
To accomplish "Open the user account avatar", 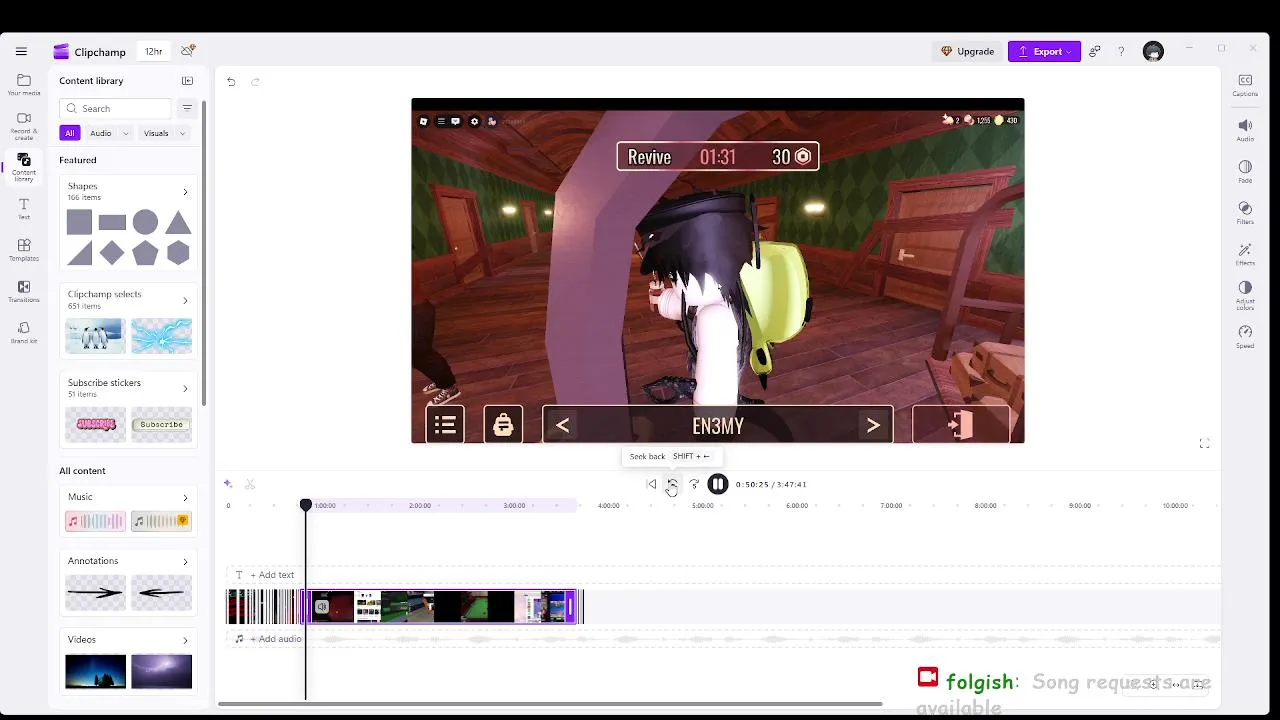I will 1153,51.
